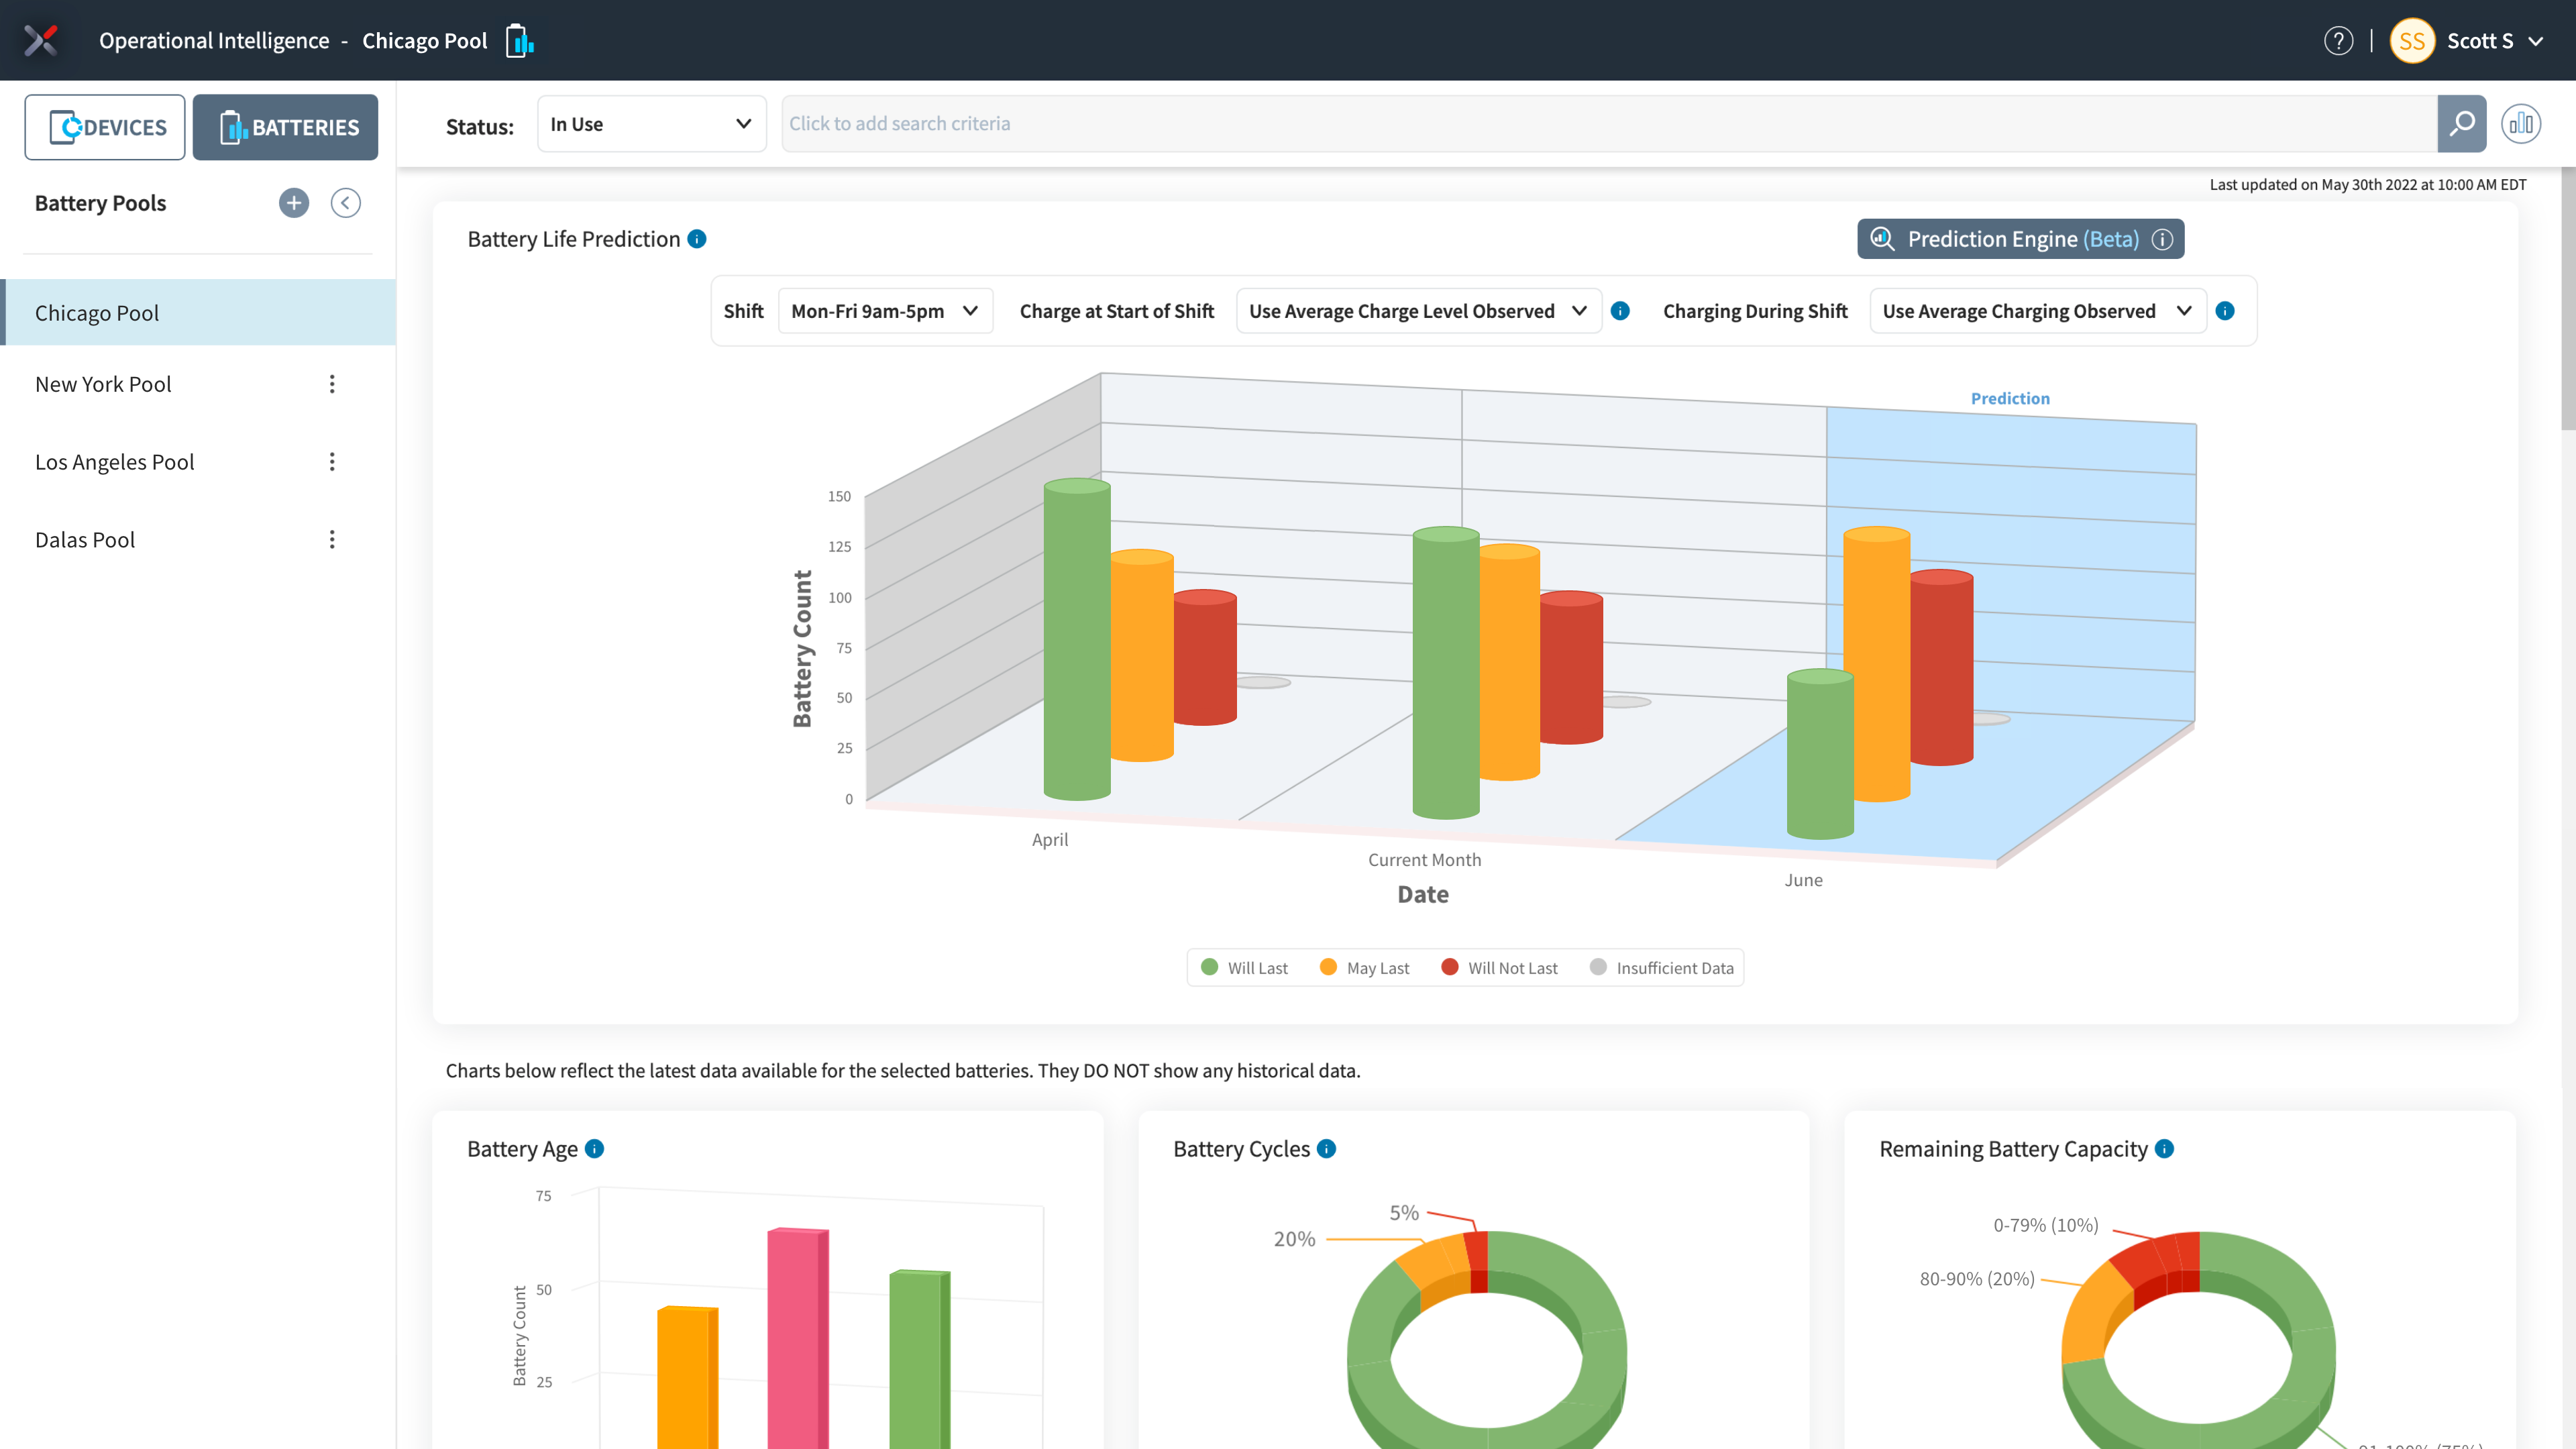2576x1449 pixels.
Task: Click the Last updated timestamp text
Action: (2367, 184)
